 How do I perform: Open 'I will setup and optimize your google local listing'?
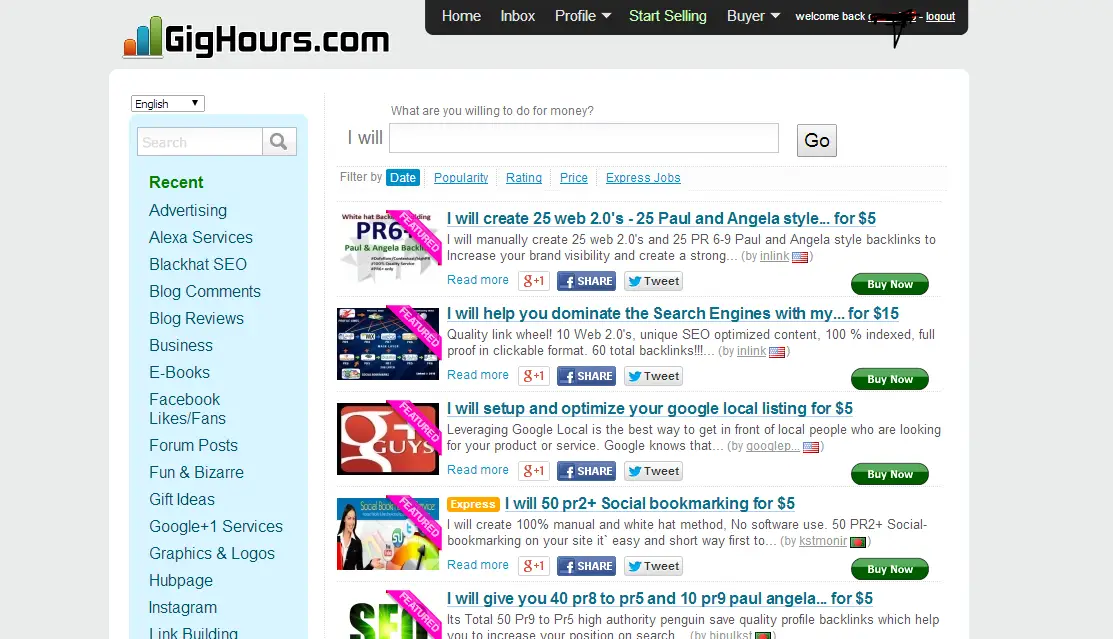click(x=649, y=409)
